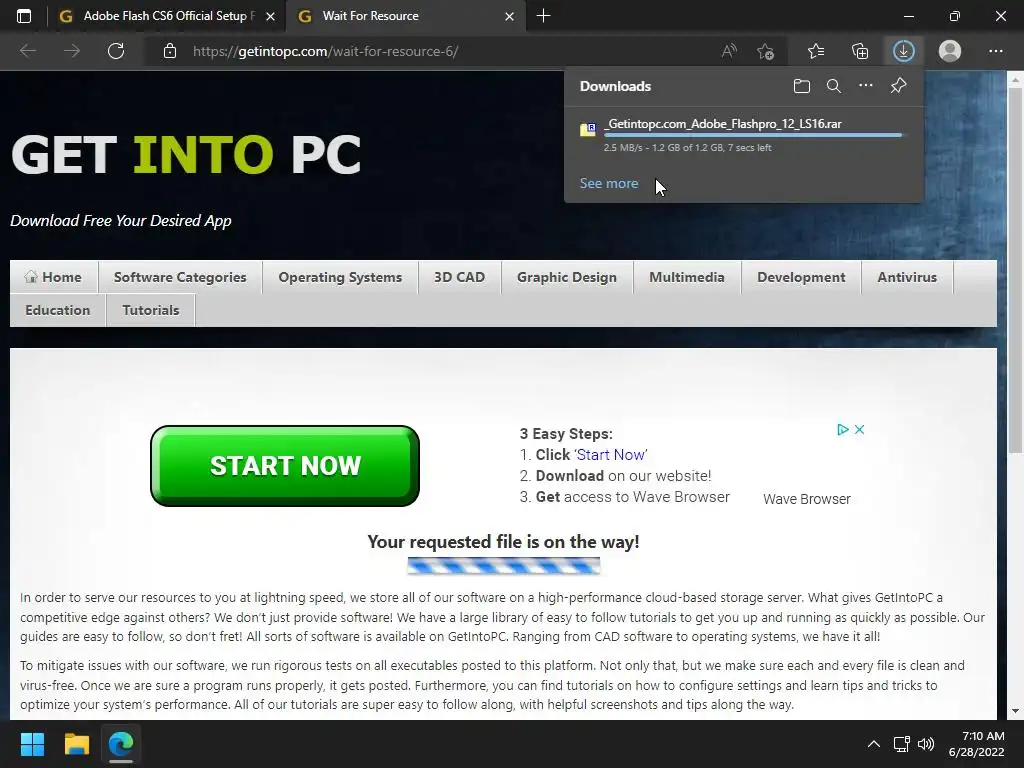Click the green START NOW button
Image resolution: width=1024 pixels, height=768 pixels.
click(x=285, y=466)
